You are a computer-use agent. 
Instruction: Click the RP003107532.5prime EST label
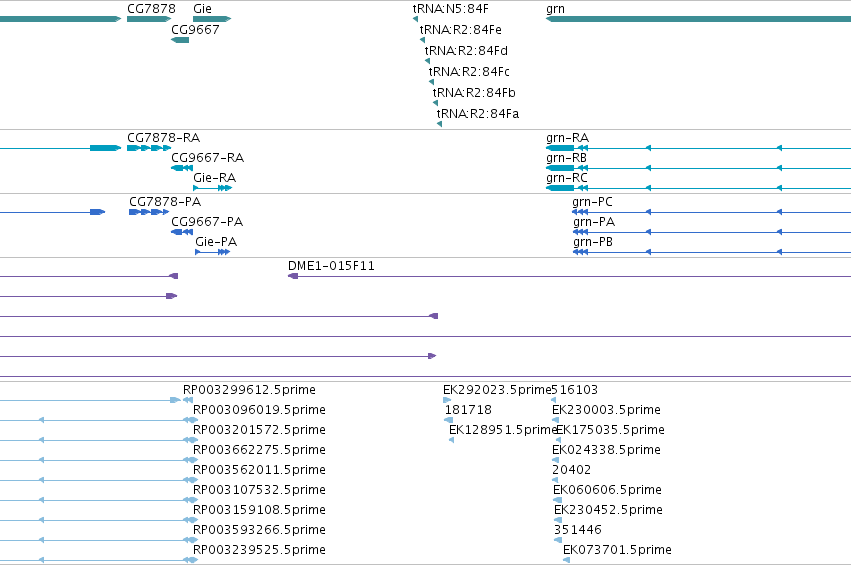(259, 490)
